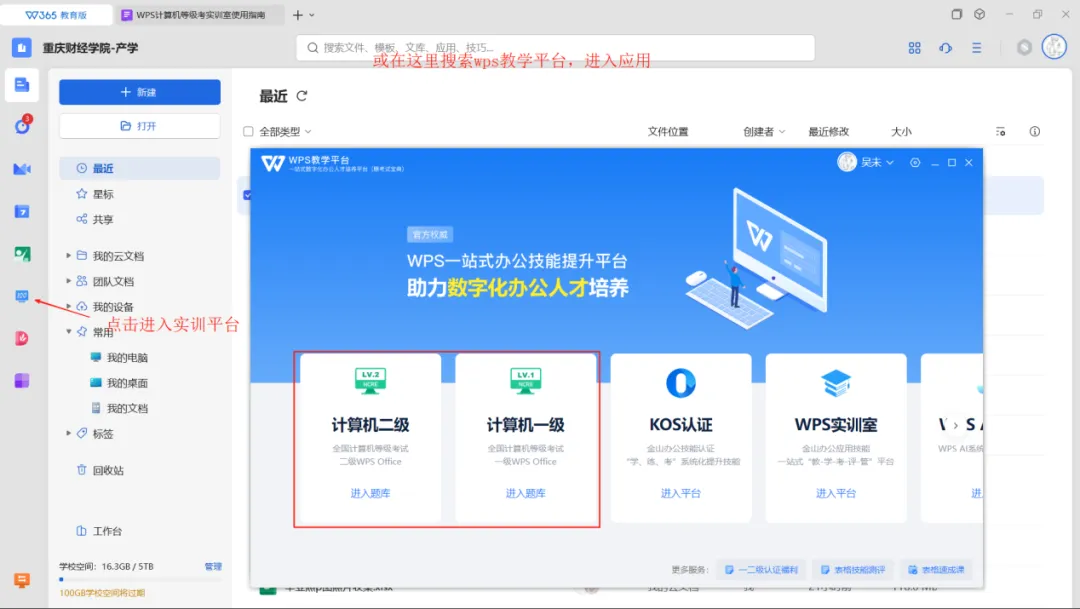Collapse the 常用 tree node
Viewport: 1080px width, 609px height.
[68, 331]
